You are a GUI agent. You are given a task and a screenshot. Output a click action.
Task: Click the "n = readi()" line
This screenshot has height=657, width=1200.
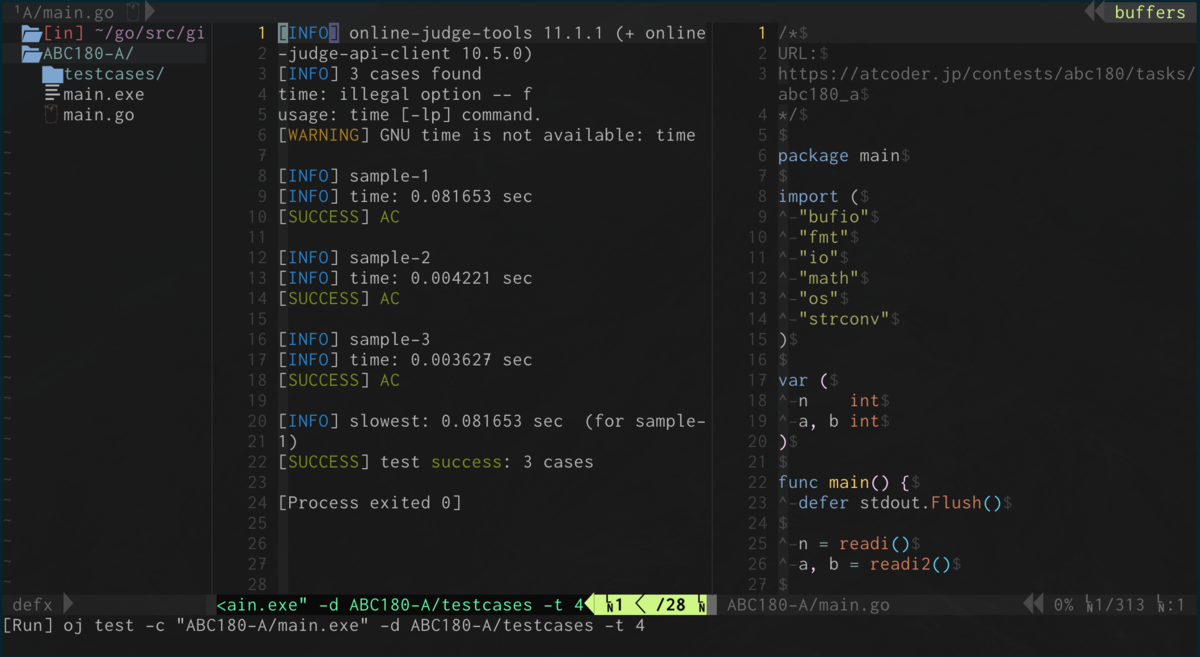pyautogui.click(x=854, y=544)
